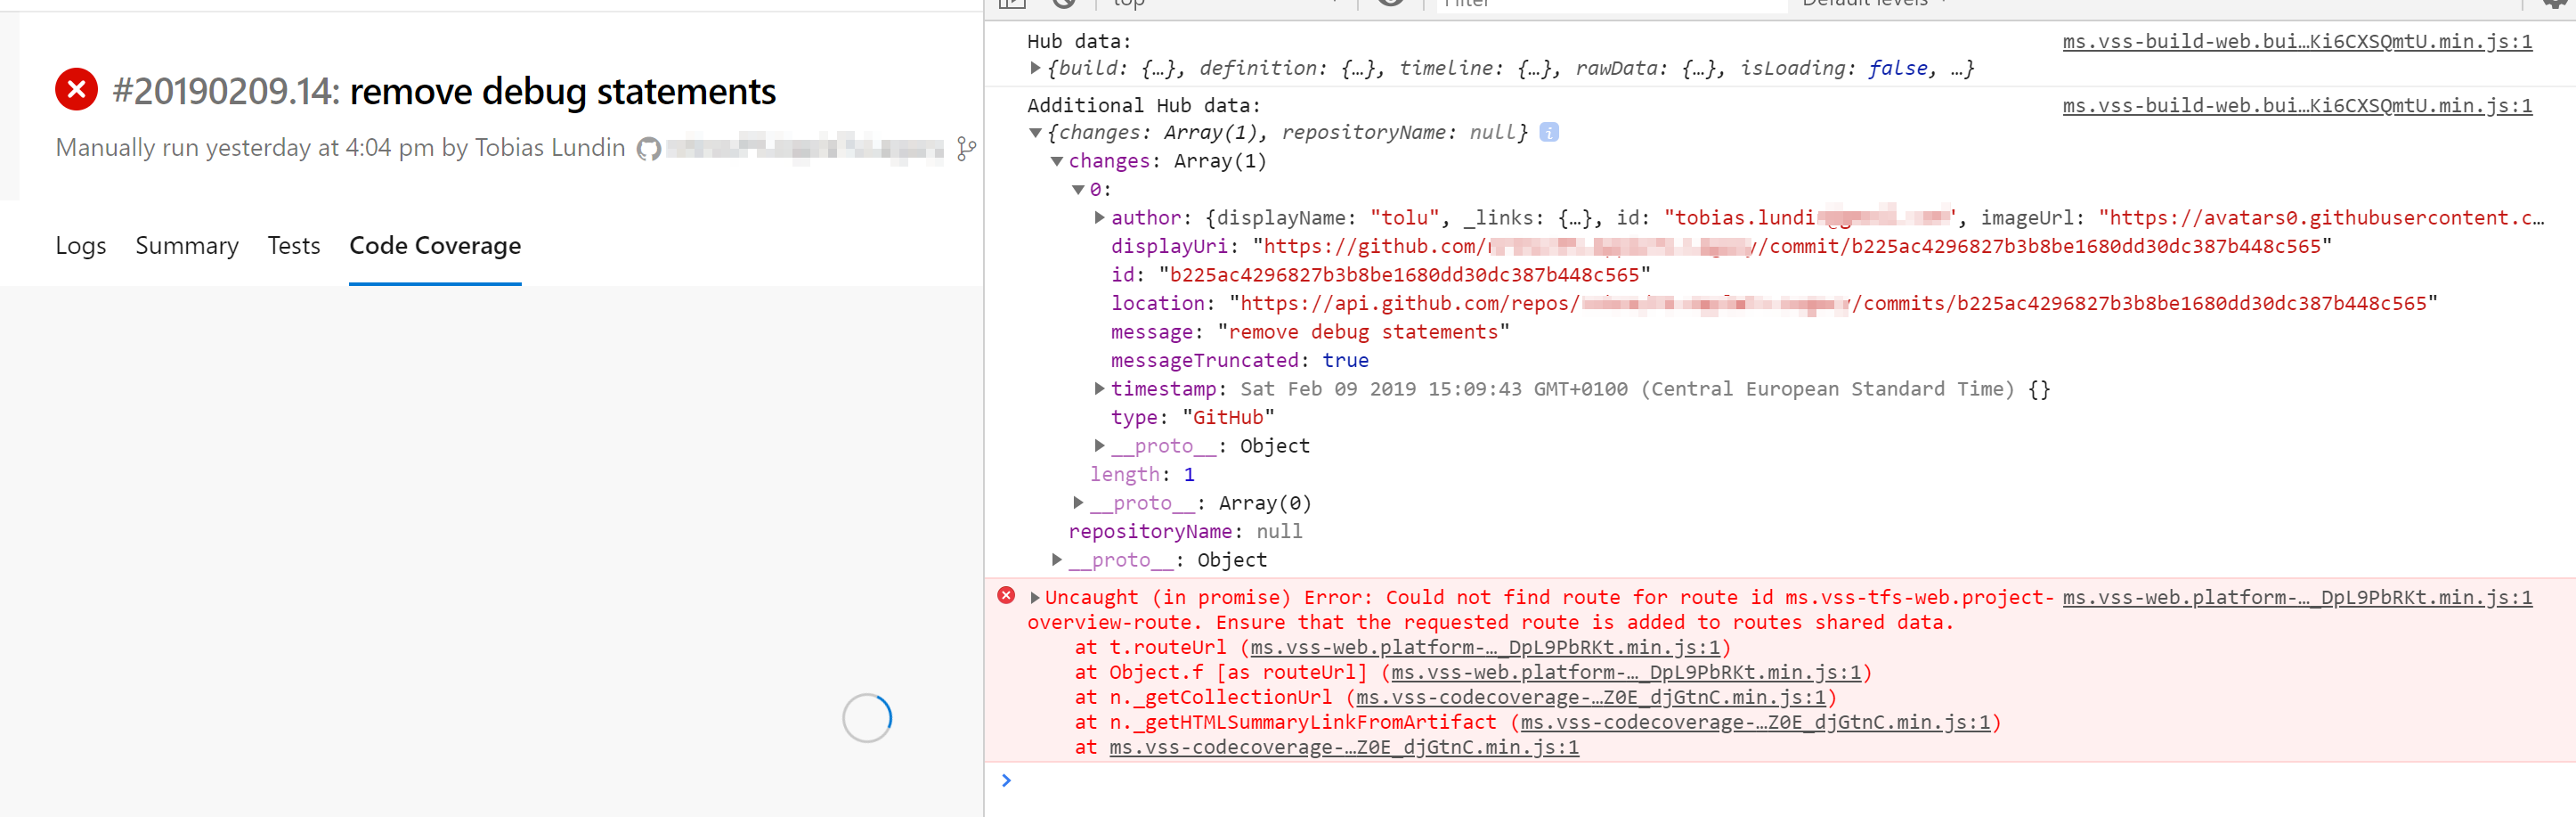
Task: Switch to the Summary tab
Action: pos(187,246)
